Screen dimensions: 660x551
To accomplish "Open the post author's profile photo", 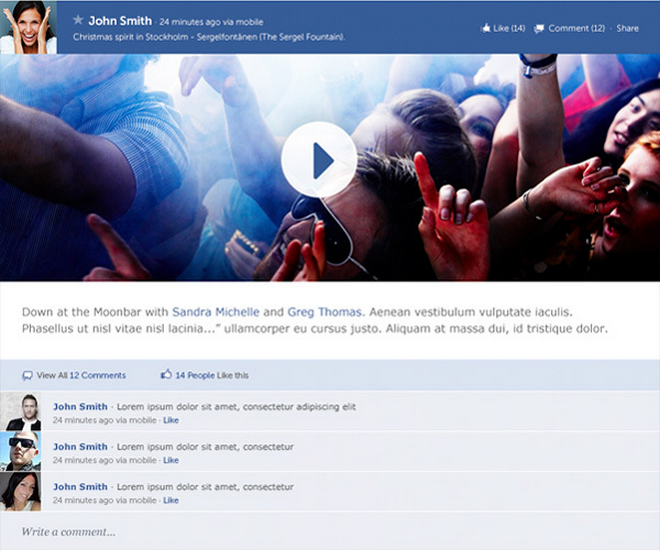I will pos(28,27).
